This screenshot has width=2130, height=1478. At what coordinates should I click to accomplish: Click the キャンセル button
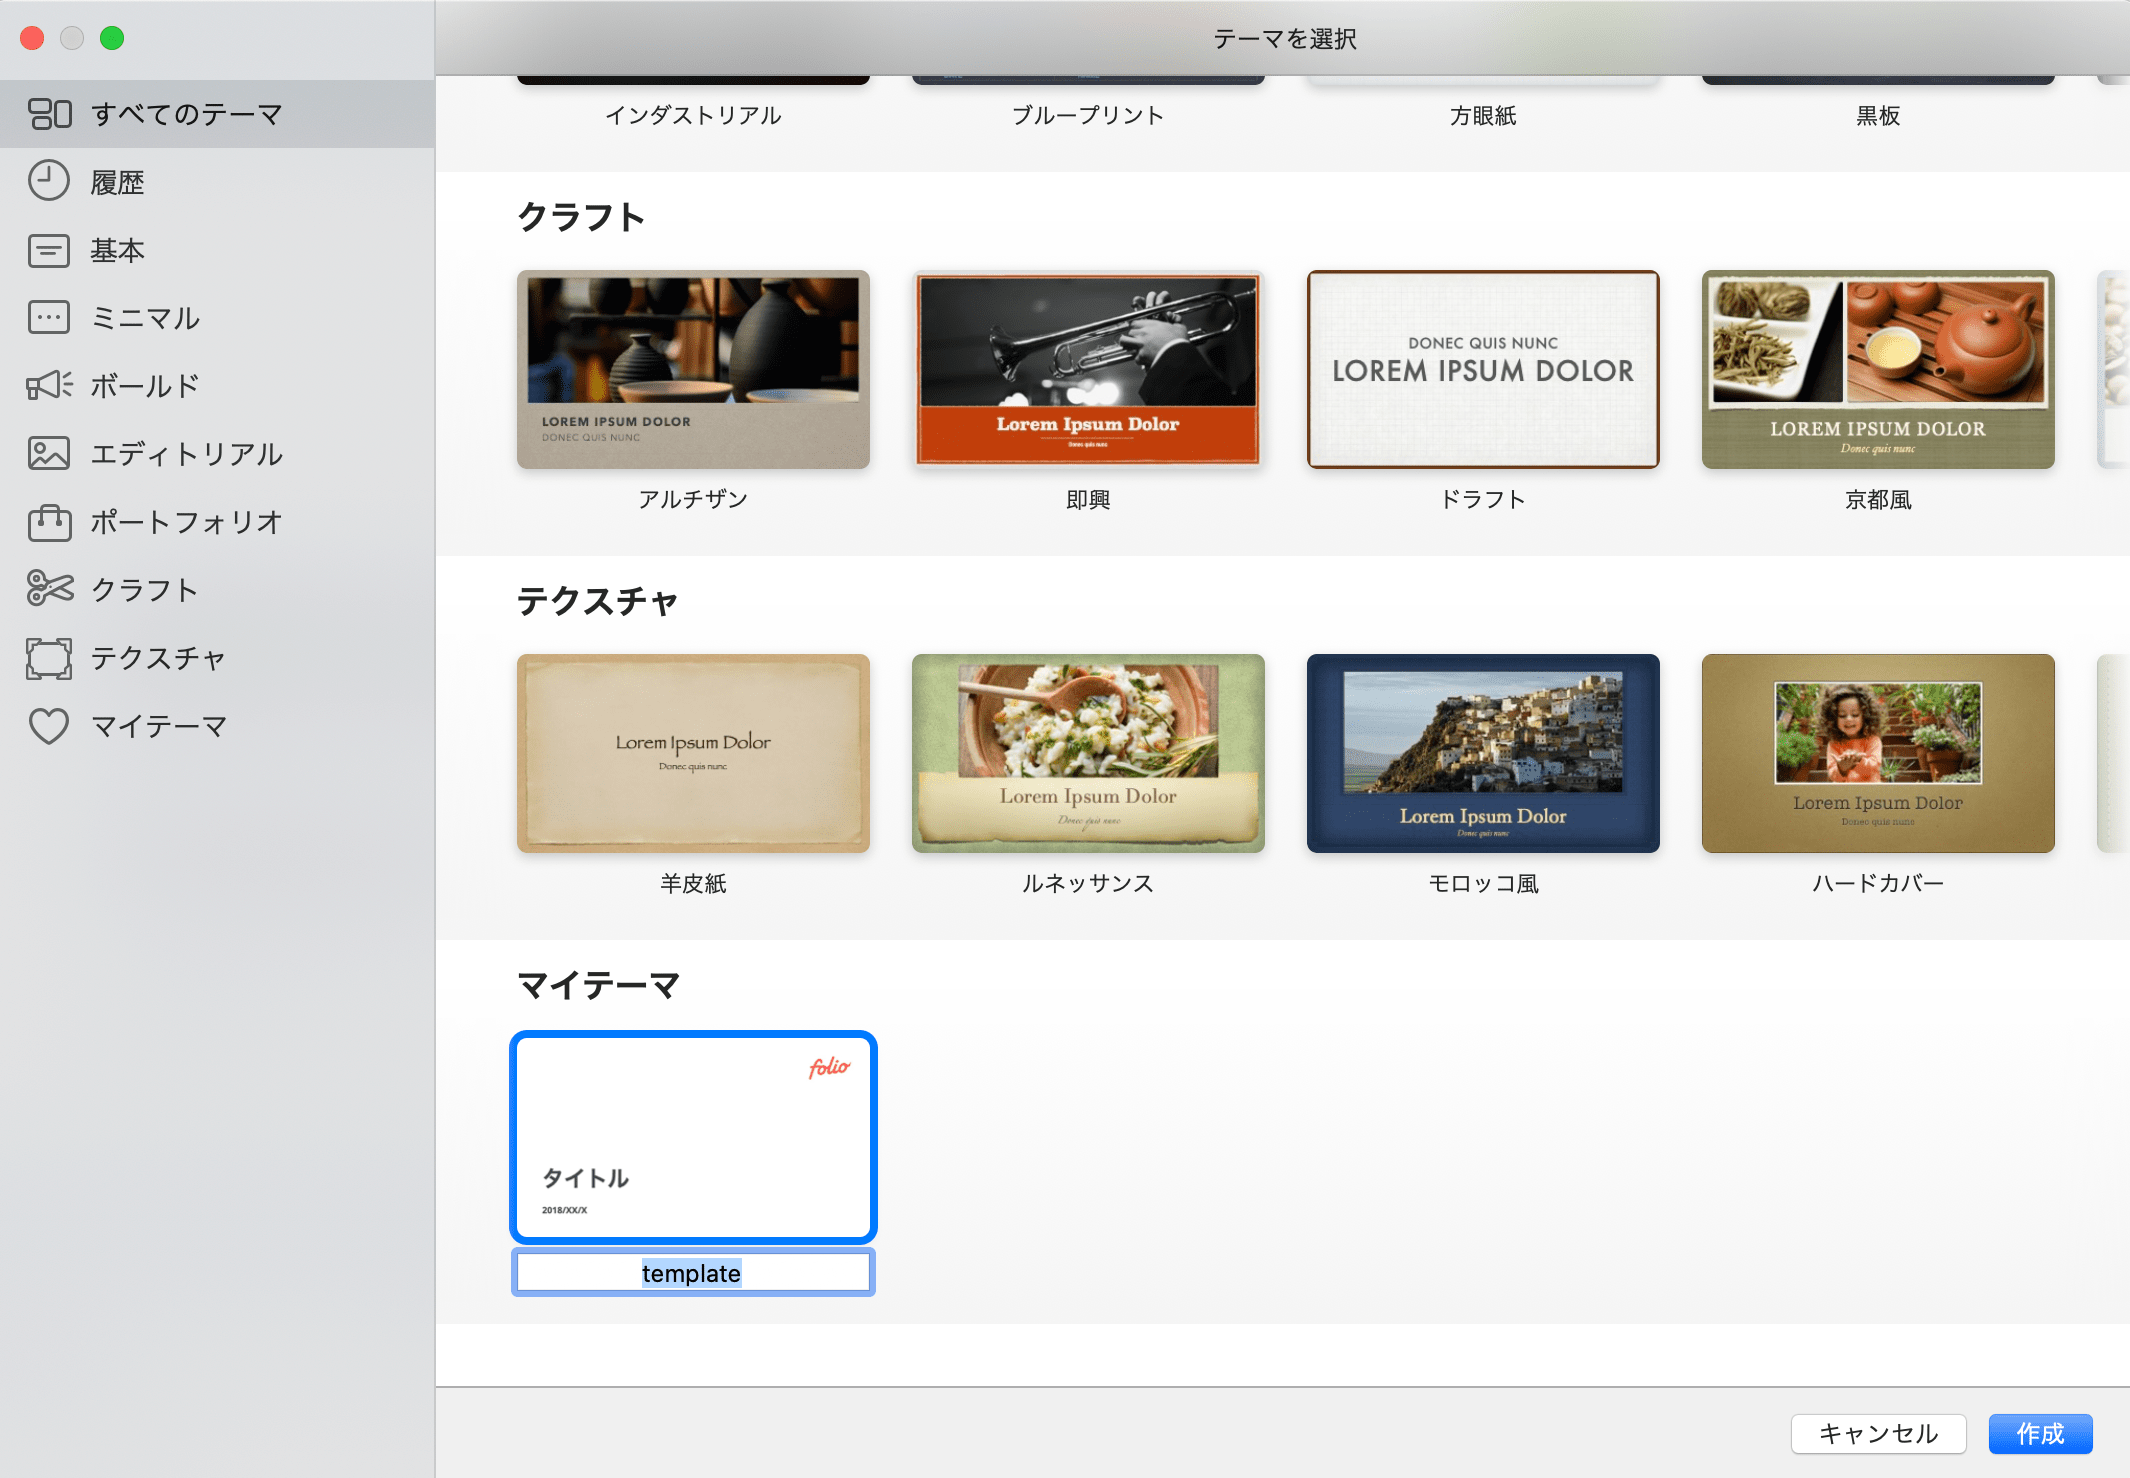pyautogui.click(x=1878, y=1434)
